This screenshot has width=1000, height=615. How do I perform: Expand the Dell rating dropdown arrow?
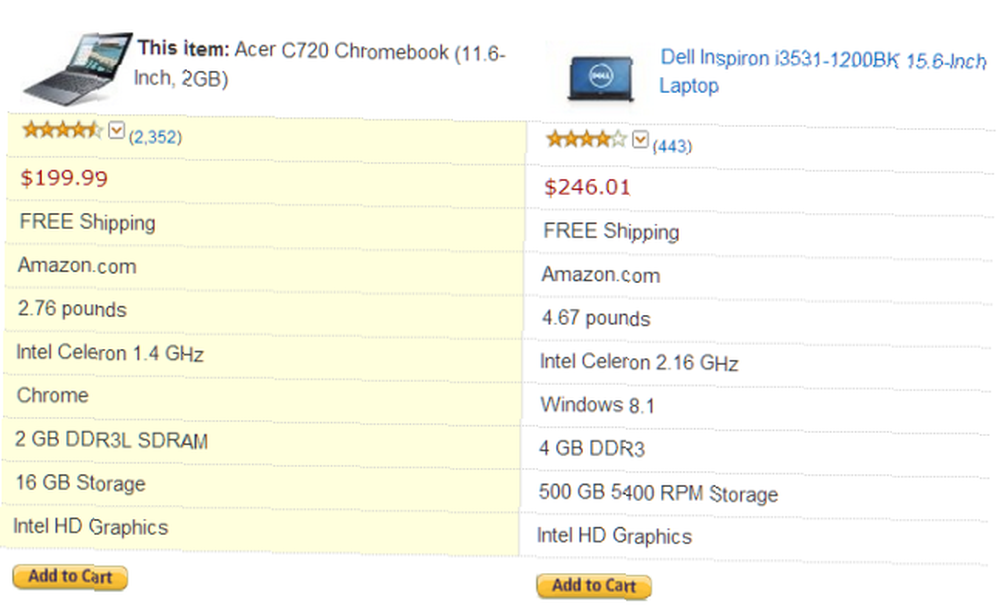click(x=640, y=139)
